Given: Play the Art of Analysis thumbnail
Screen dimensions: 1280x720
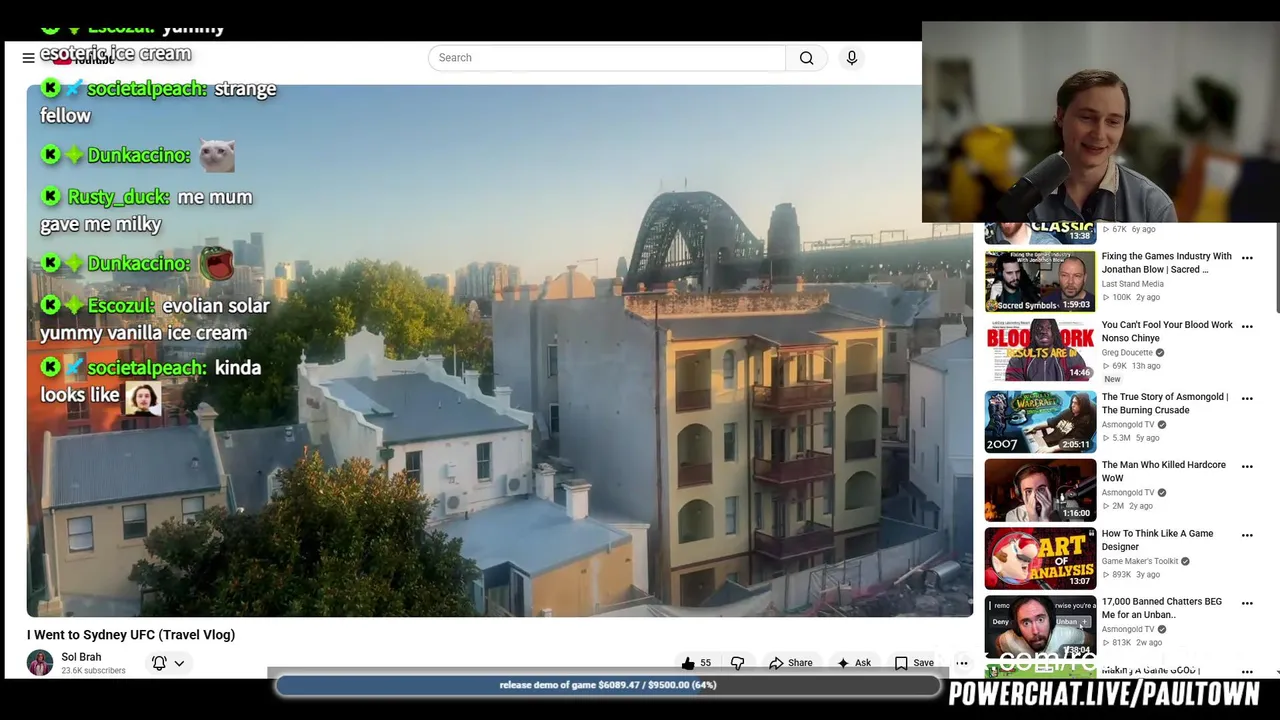Looking at the screenshot, I should point(1040,558).
